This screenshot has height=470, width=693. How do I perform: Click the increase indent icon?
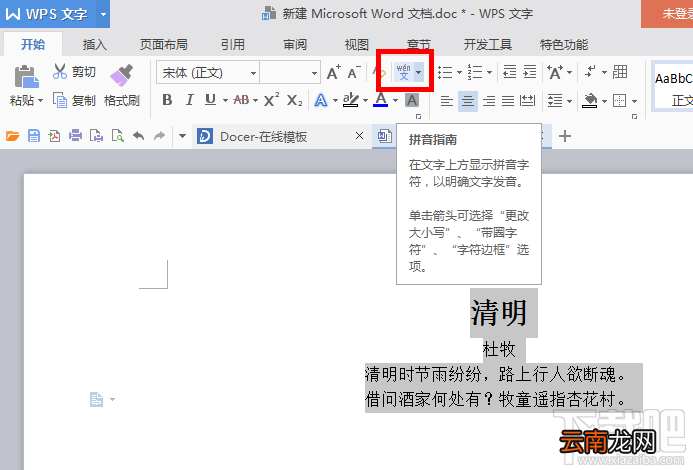pos(529,72)
